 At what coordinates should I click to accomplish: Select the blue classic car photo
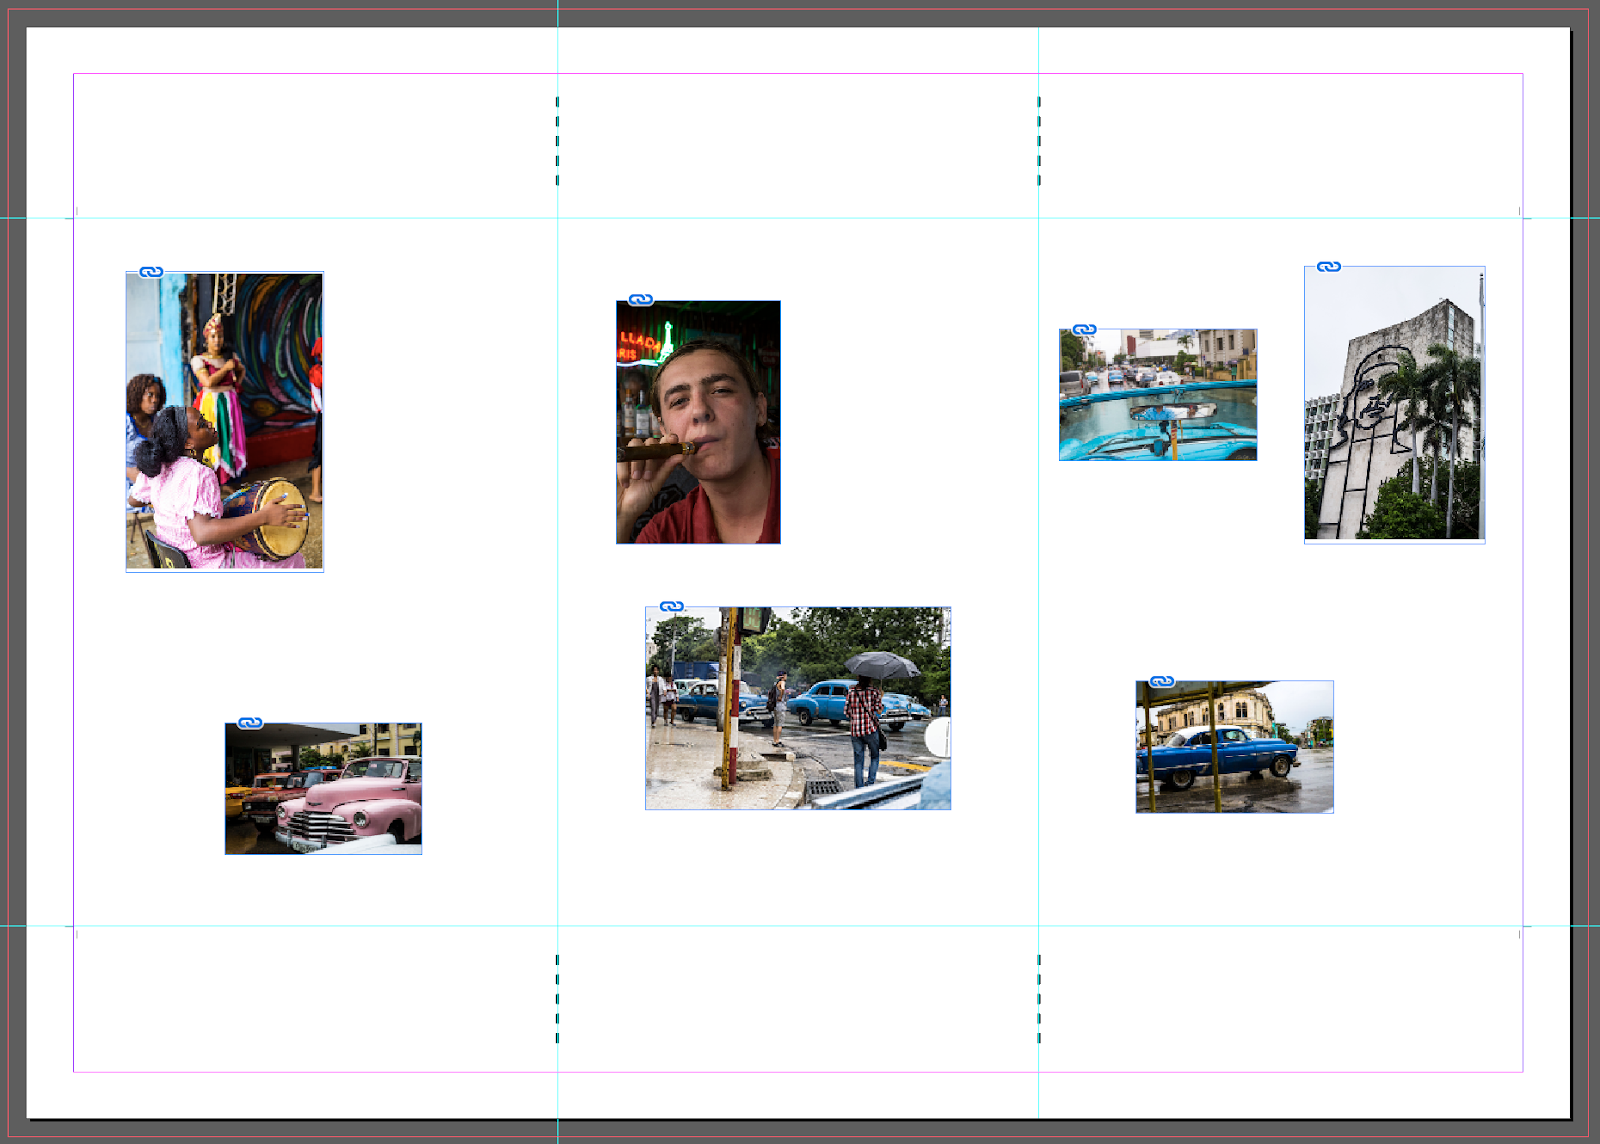(1235, 747)
